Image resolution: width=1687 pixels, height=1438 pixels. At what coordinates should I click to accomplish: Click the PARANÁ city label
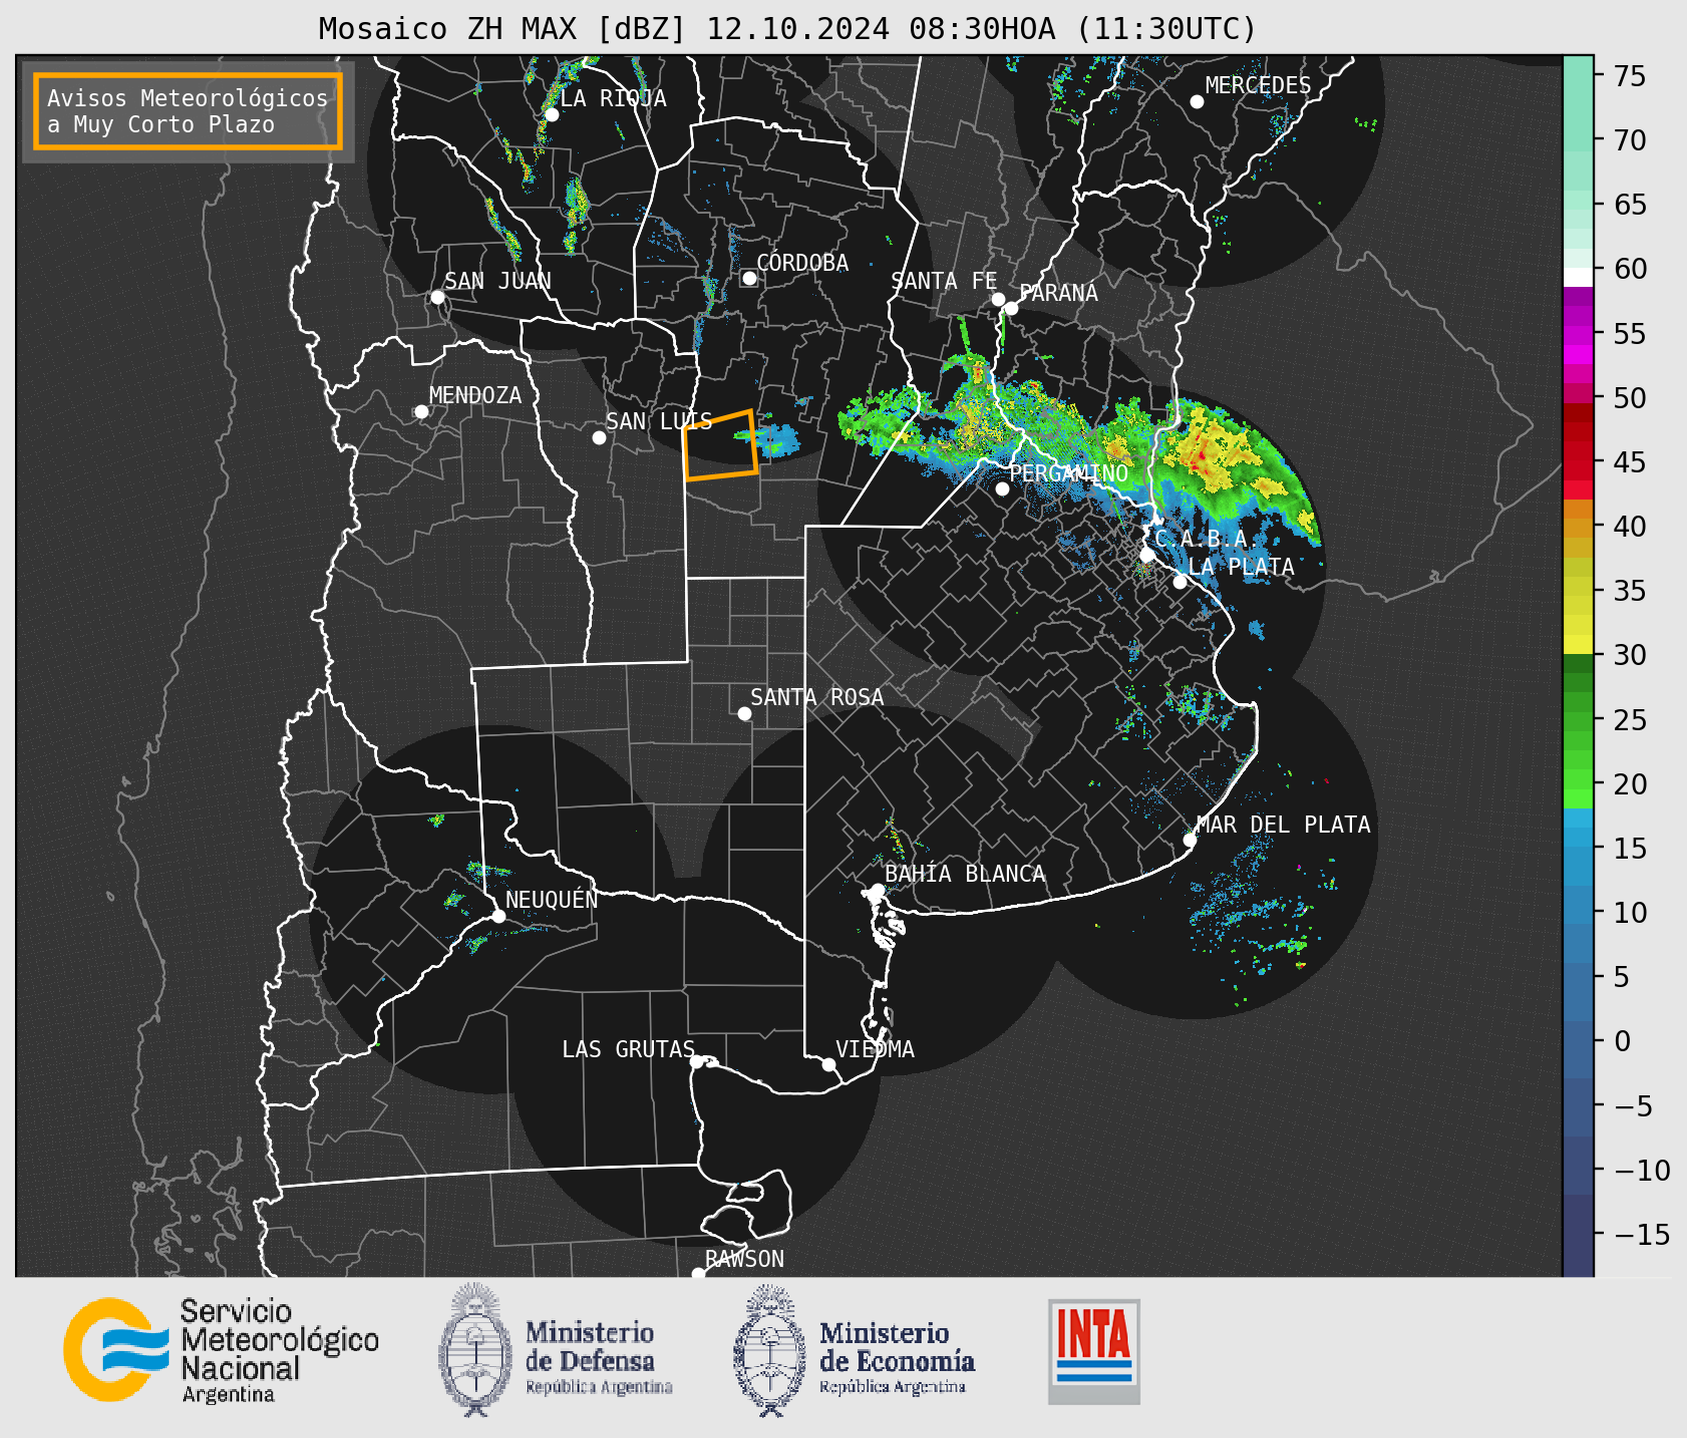click(x=1058, y=293)
